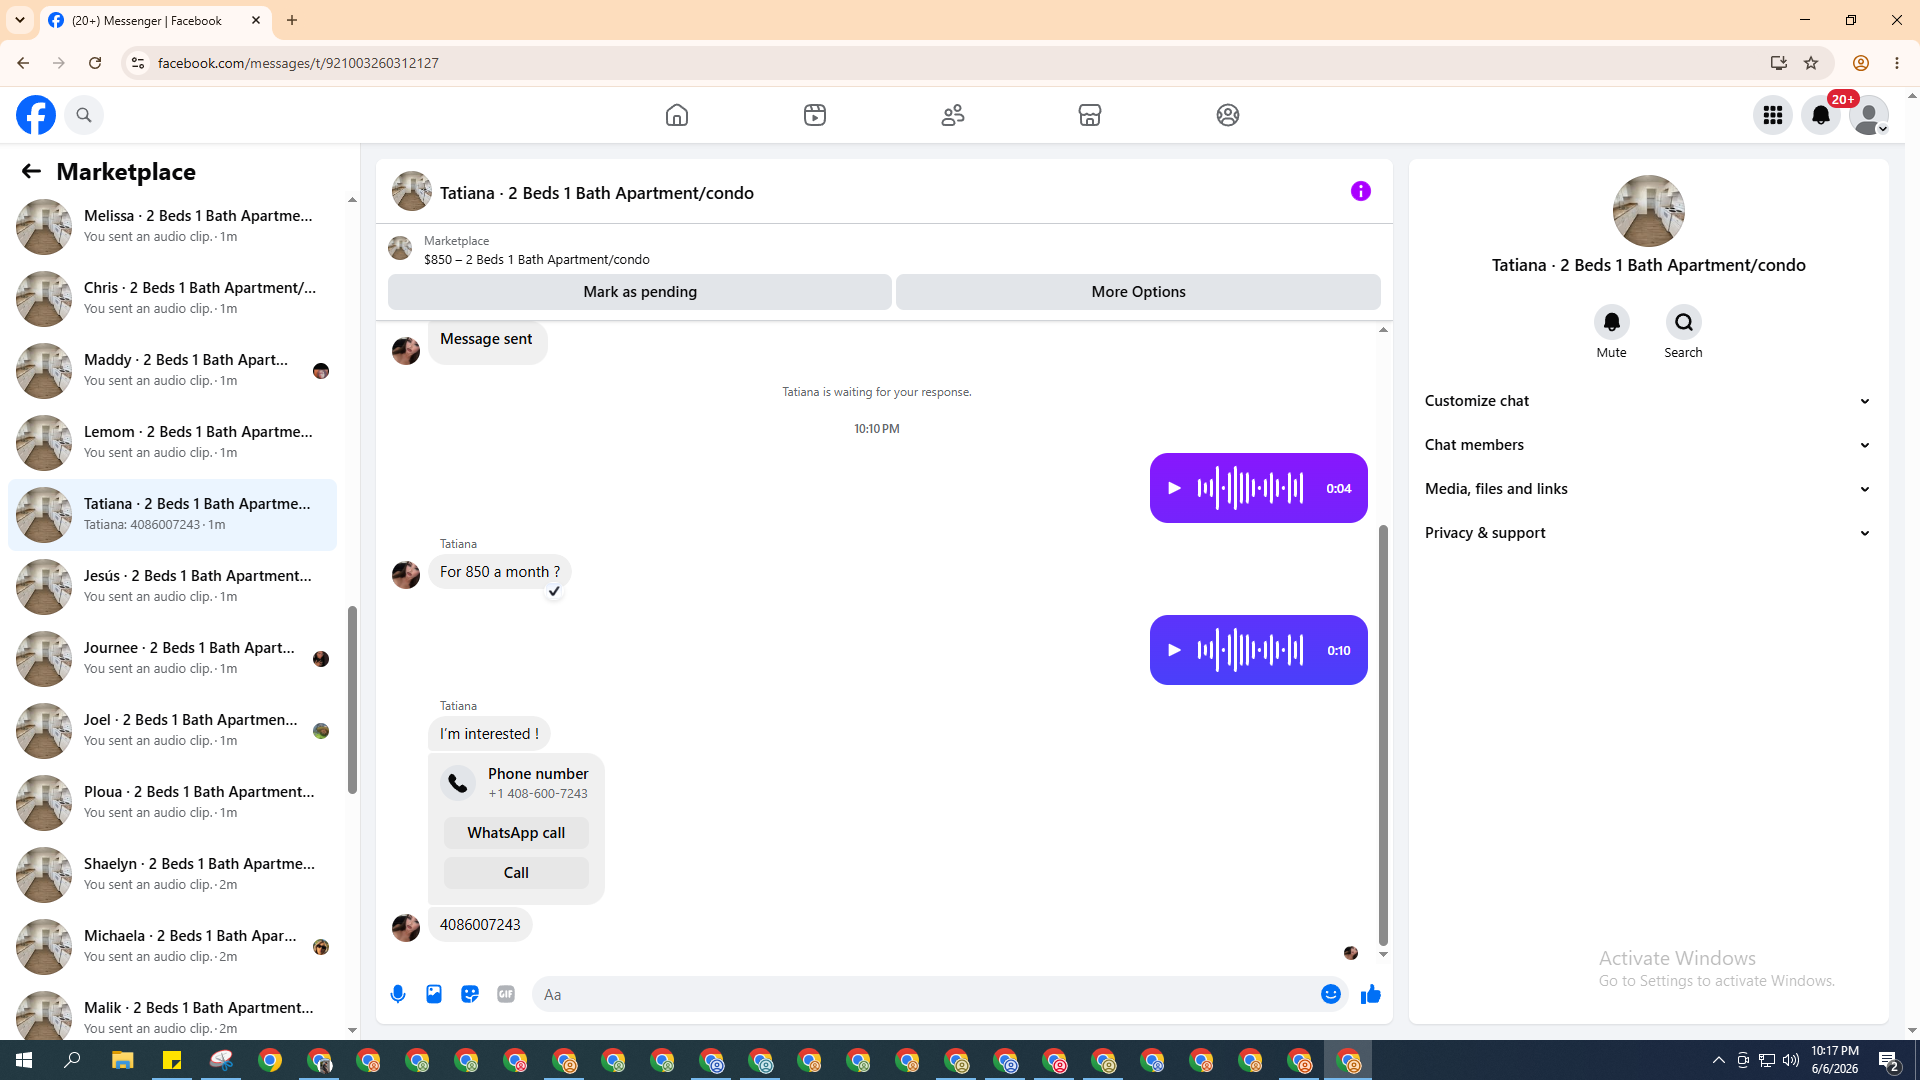Click More Options button

[1138, 292]
